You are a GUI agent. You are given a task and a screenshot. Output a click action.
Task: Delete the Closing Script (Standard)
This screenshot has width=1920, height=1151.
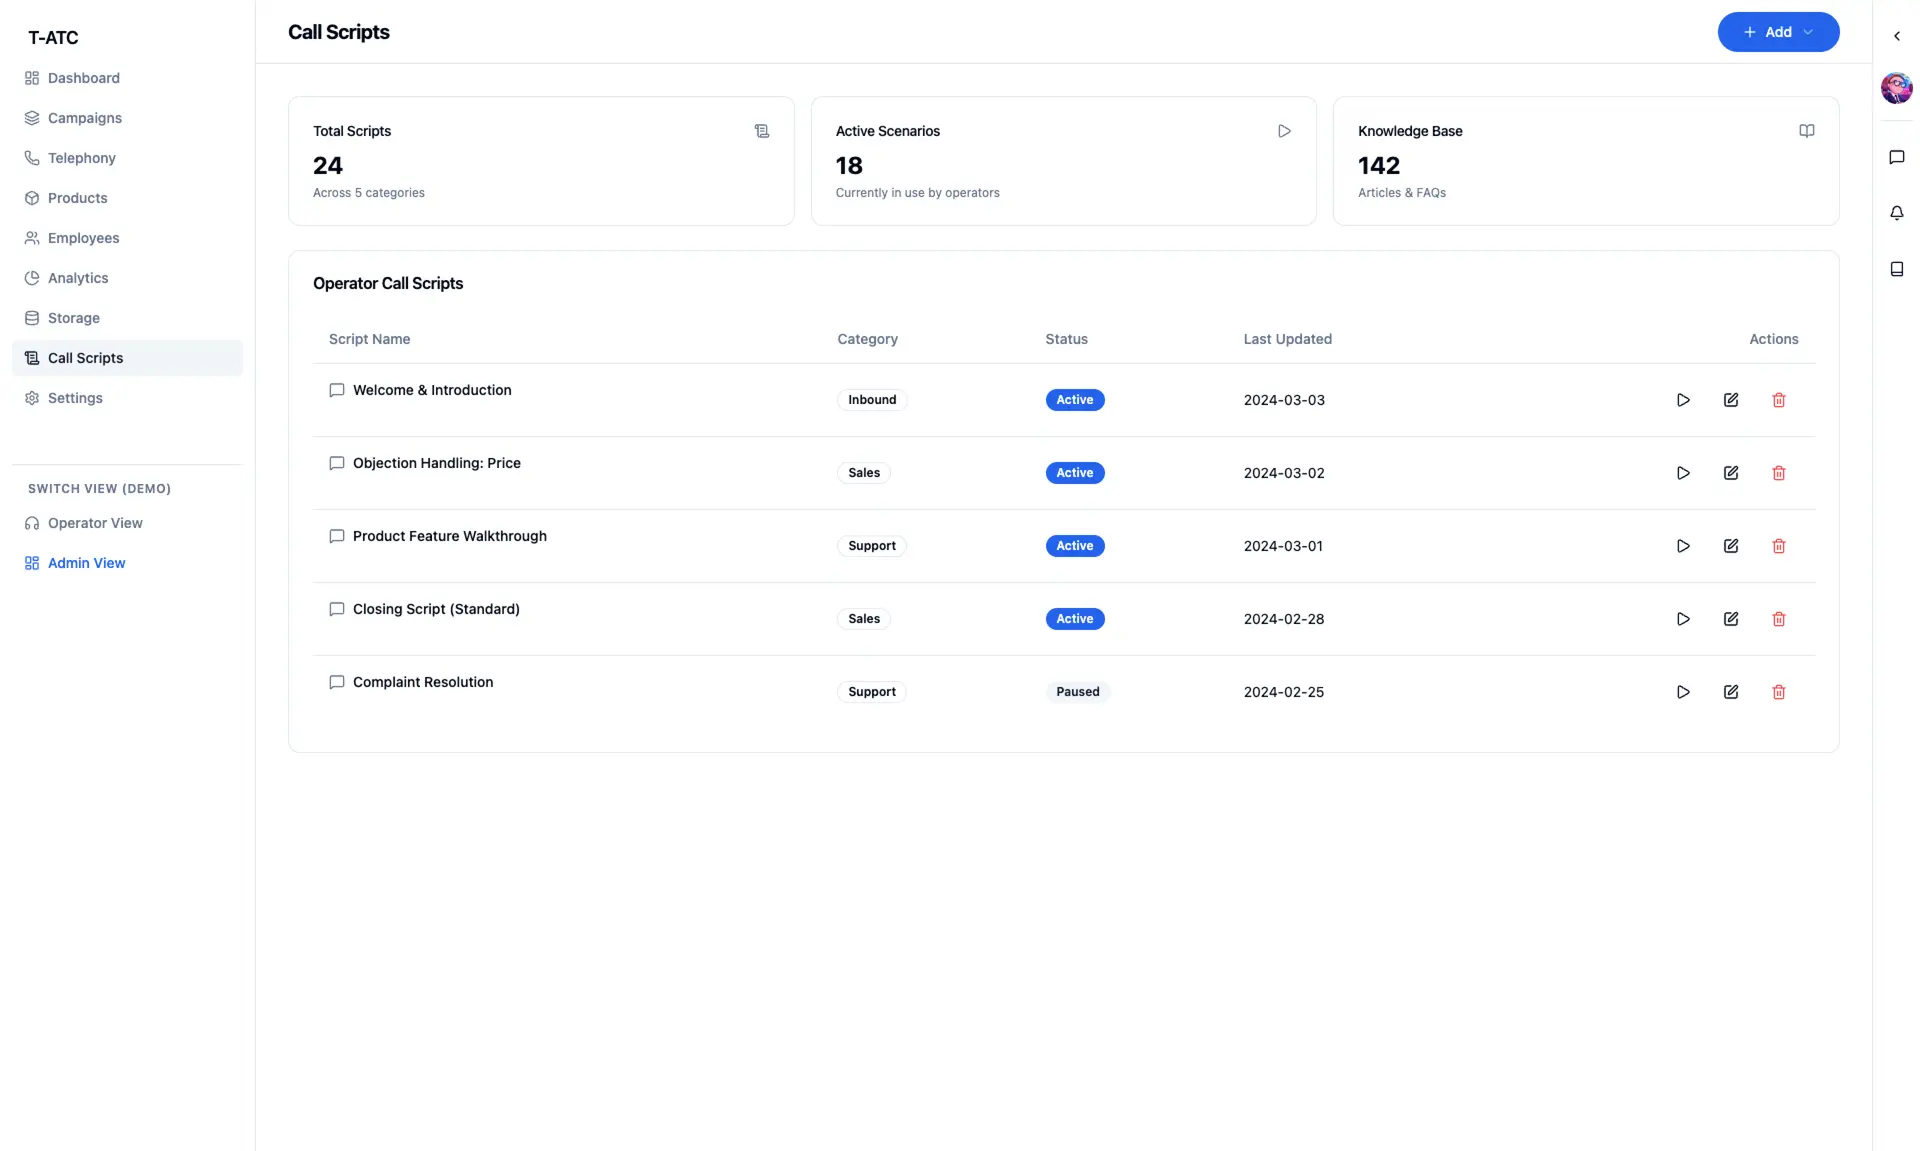(1778, 619)
